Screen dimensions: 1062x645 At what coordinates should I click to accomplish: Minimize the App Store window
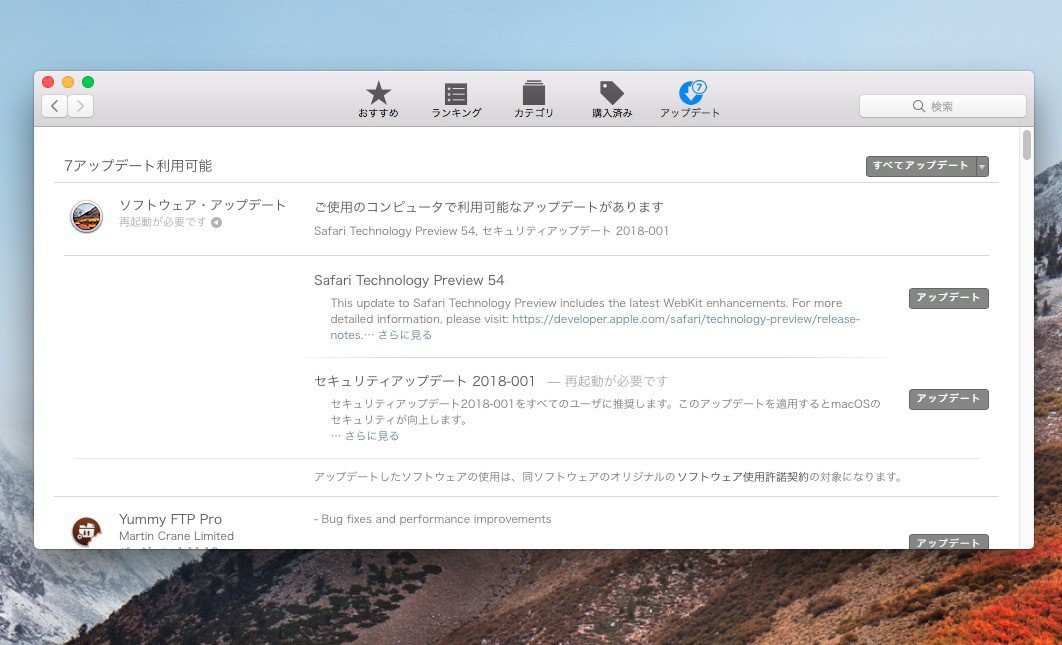tap(68, 82)
